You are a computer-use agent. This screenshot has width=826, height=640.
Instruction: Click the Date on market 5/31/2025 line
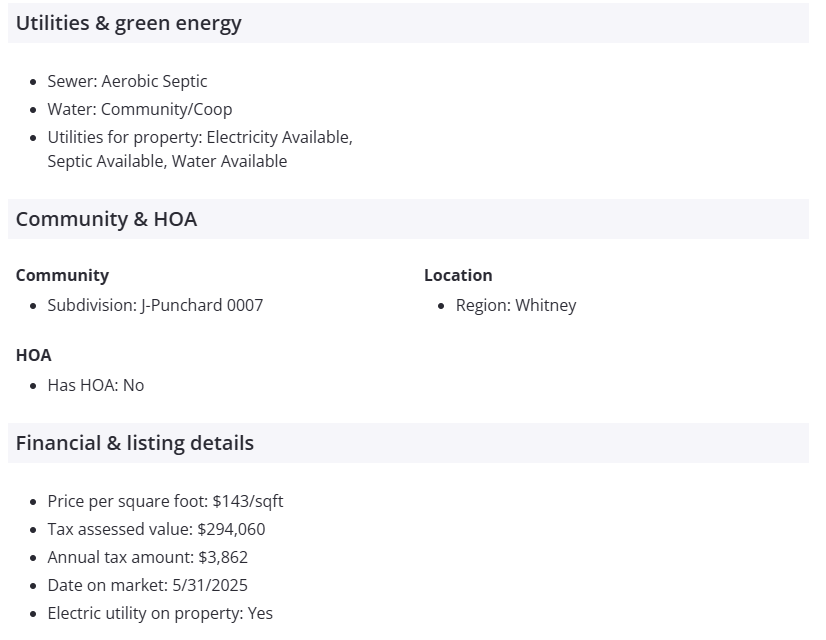click(x=147, y=585)
